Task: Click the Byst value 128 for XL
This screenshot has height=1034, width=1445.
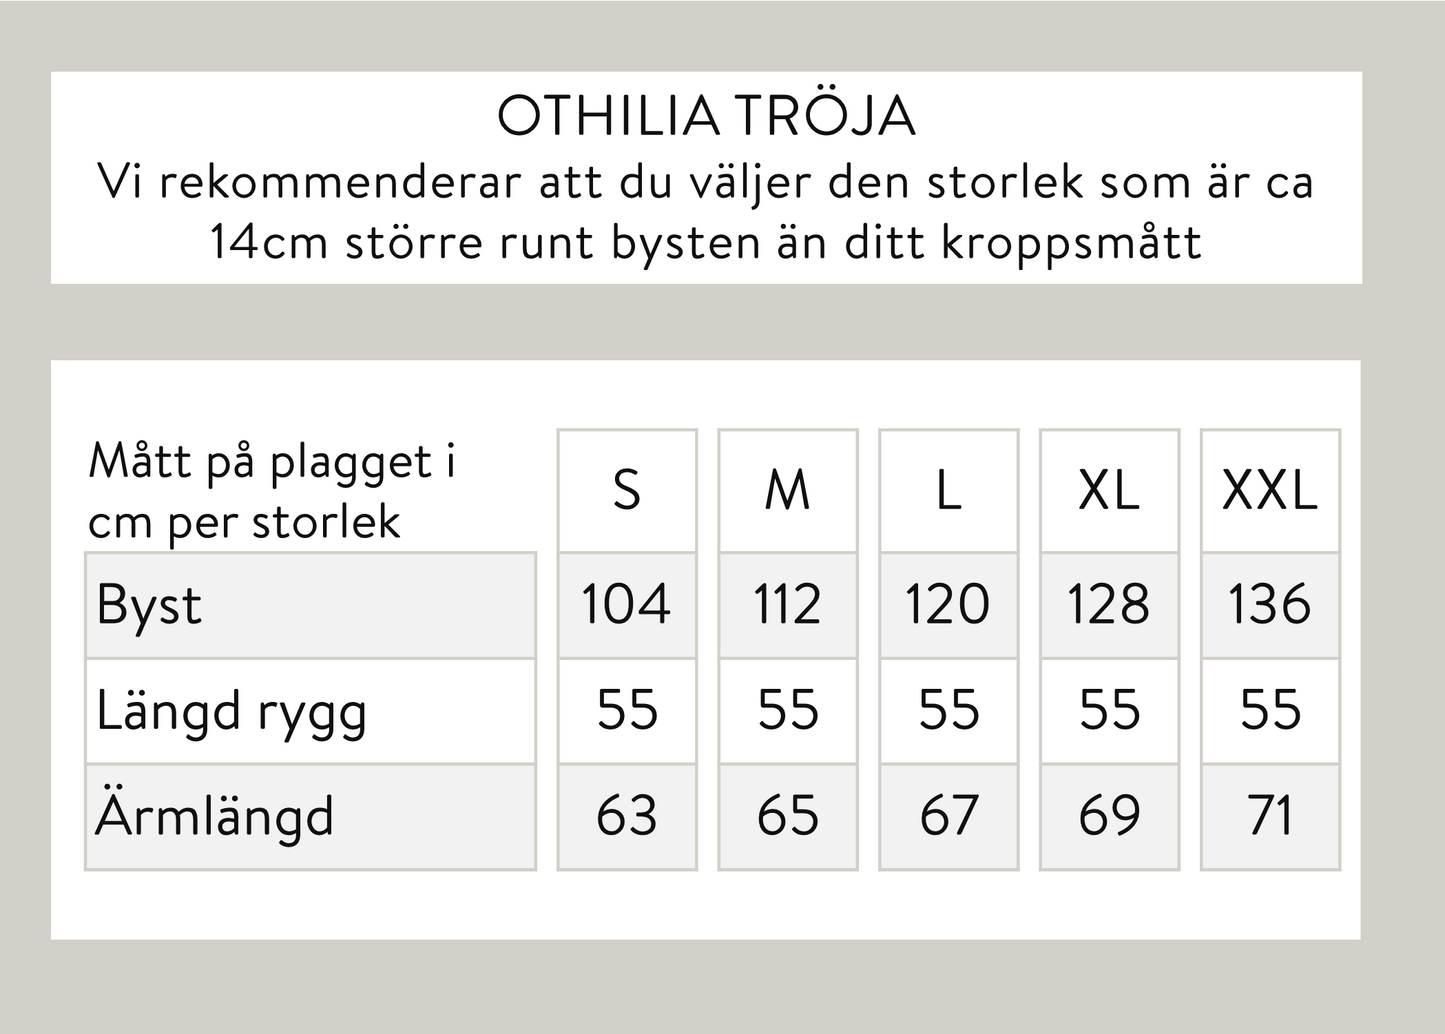Action: [x=1109, y=605]
